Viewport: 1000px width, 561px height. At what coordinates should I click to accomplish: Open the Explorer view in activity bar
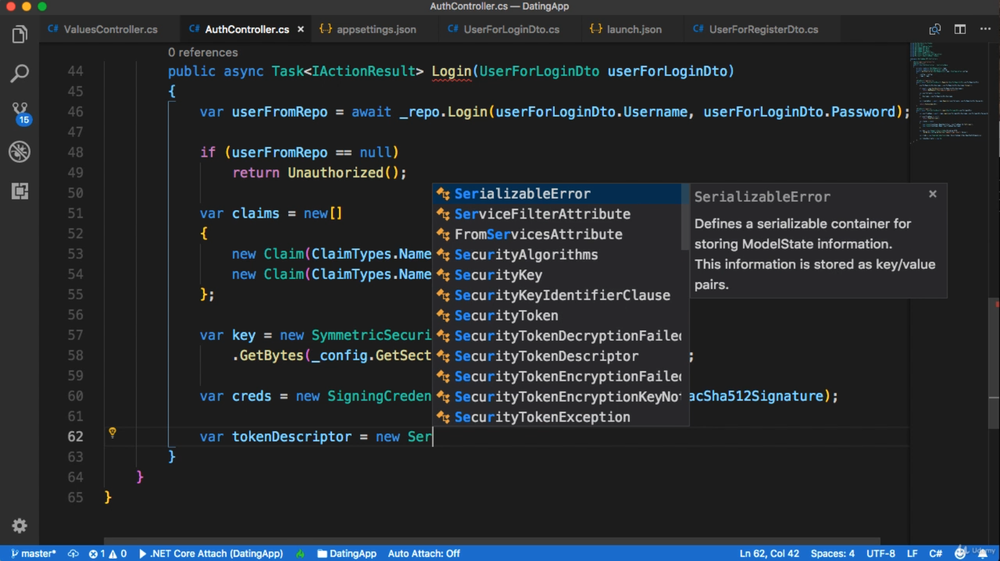click(x=19, y=34)
